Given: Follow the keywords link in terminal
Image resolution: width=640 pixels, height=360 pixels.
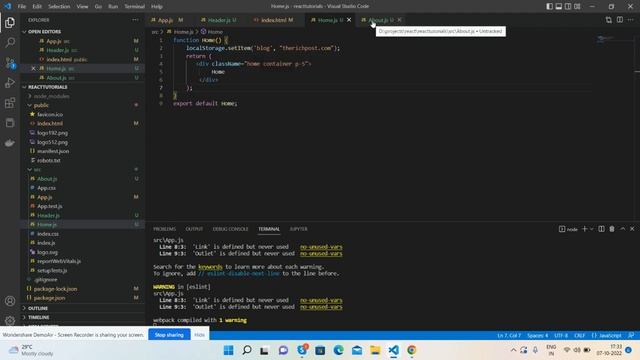Looking at the screenshot, I should 210,267.
